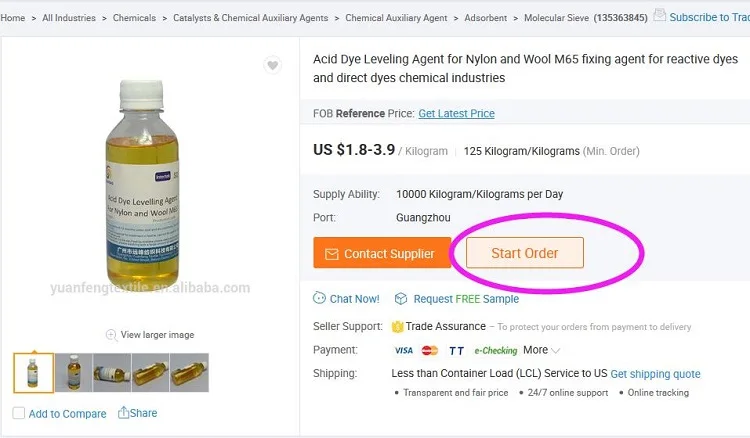This screenshot has height=438, width=750.
Task: Click the heart favorite icon
Action: click(x=272, y=66)
